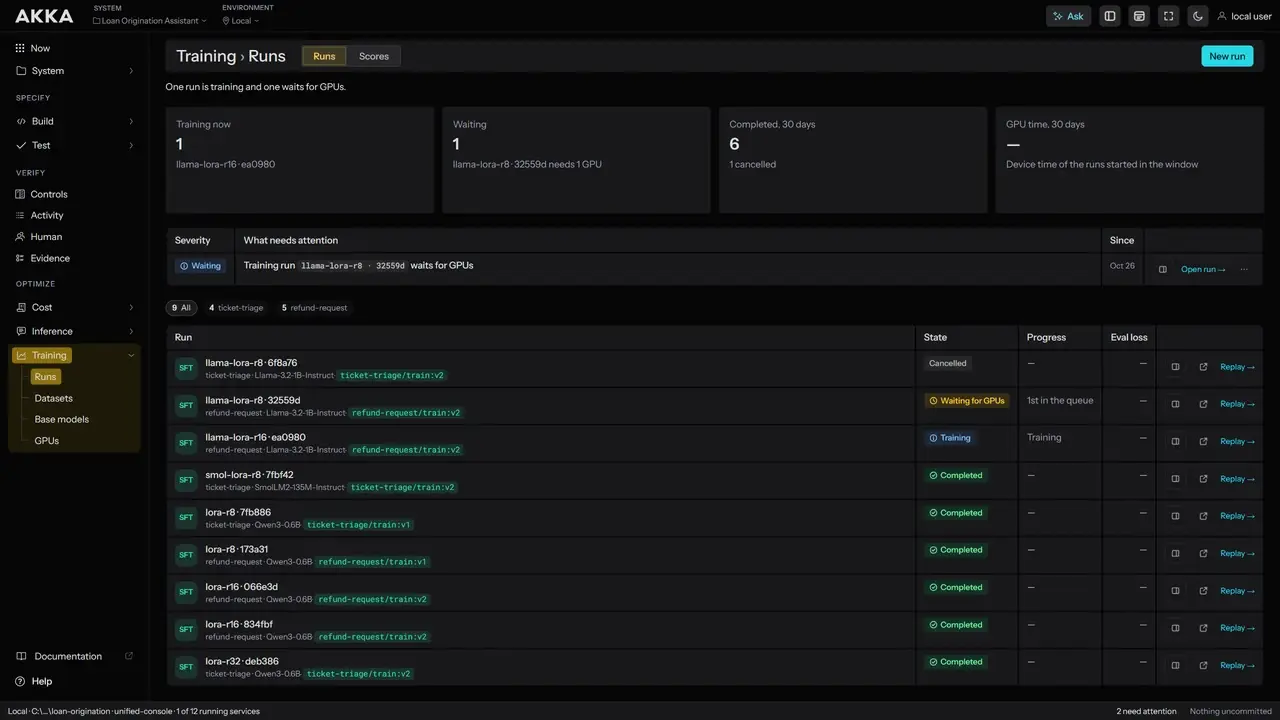
Task: Toggle the sidebar layout icon in header
Action: pyautogui.click(x=1109, y=16)
